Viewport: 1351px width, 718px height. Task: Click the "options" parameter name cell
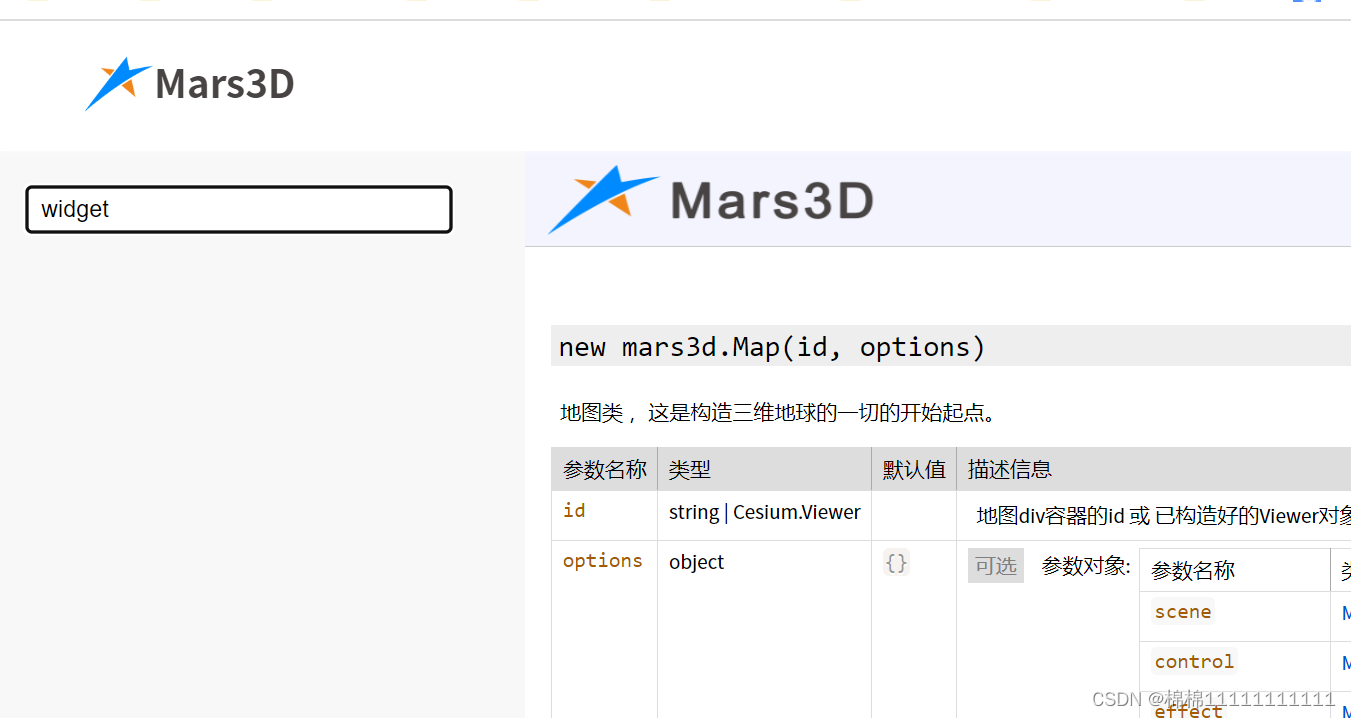603,561
